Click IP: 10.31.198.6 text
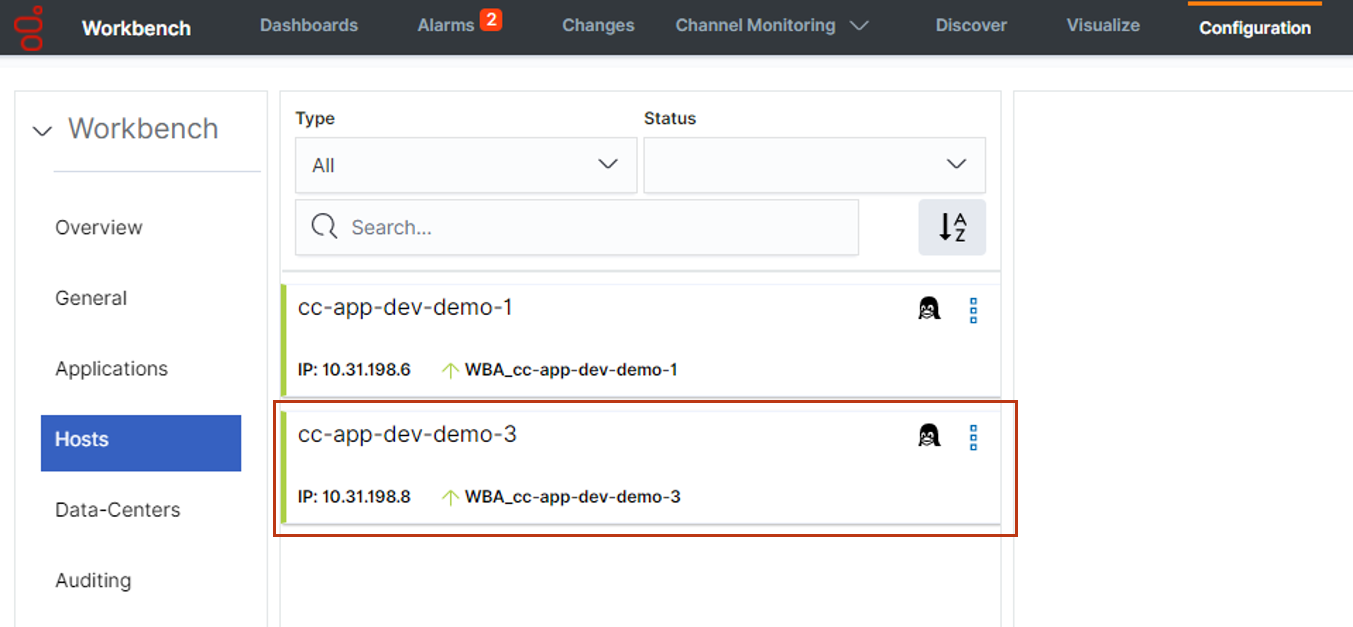Image resolution: width=1353 pixels, height=627 pixels. [x=354, y=370]
